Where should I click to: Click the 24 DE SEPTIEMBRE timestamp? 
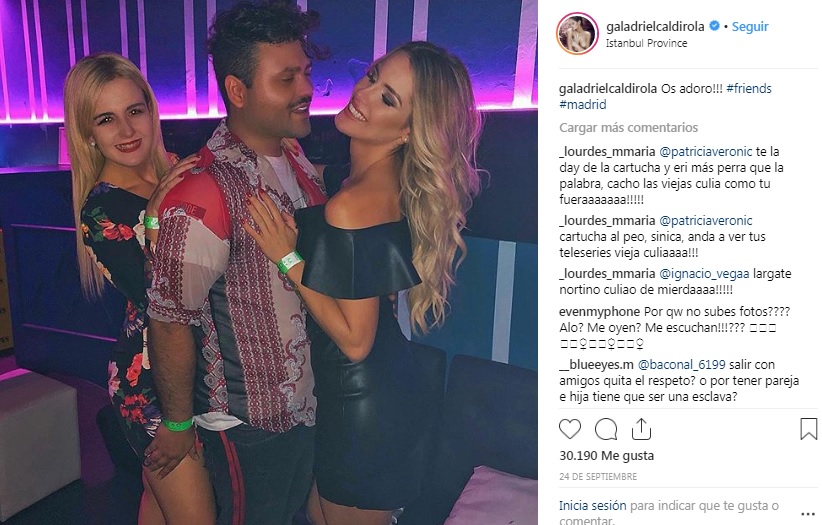click(x=598, y=477)
